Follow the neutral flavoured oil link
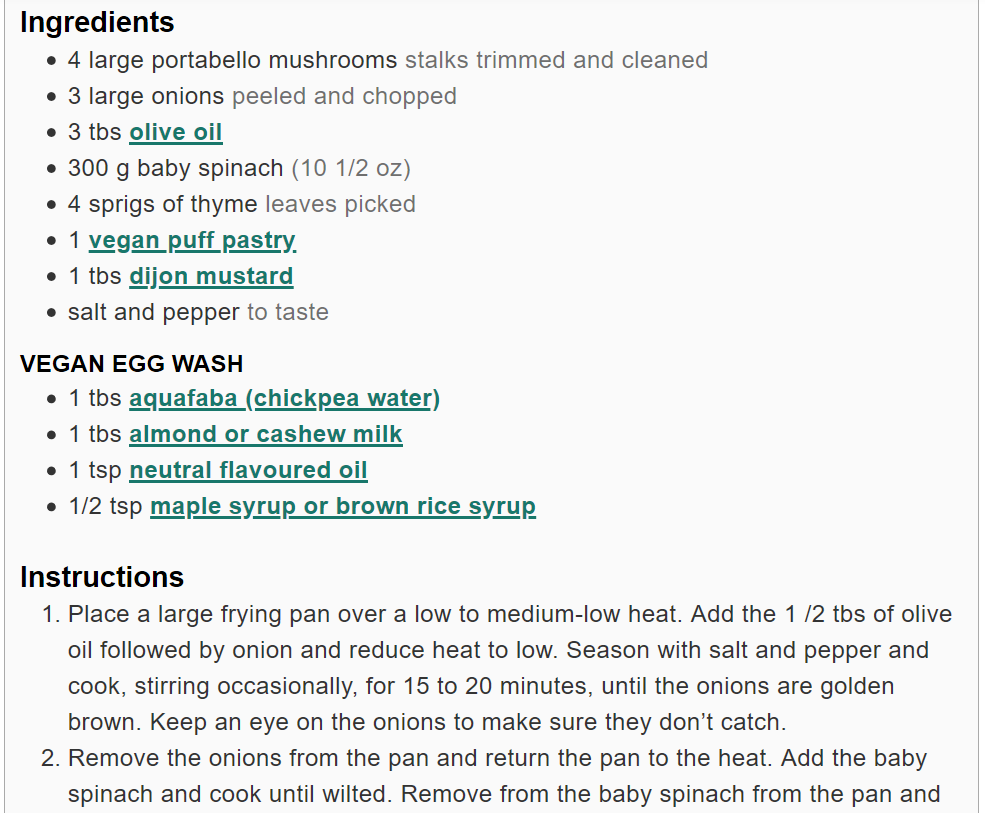 pyautogui.click(x=248, y=470)
